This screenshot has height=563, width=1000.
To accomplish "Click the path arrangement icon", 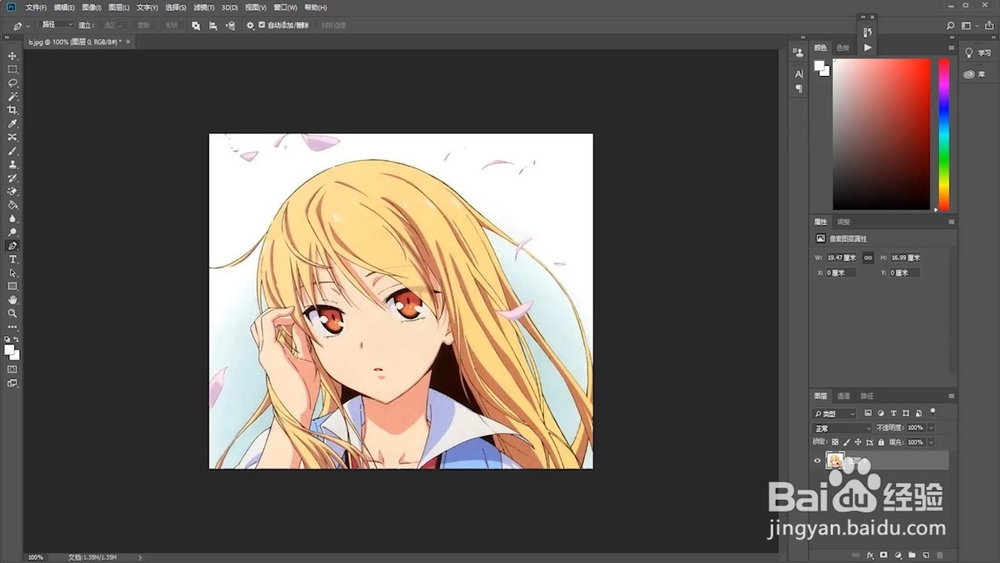I will pos(230,26).
